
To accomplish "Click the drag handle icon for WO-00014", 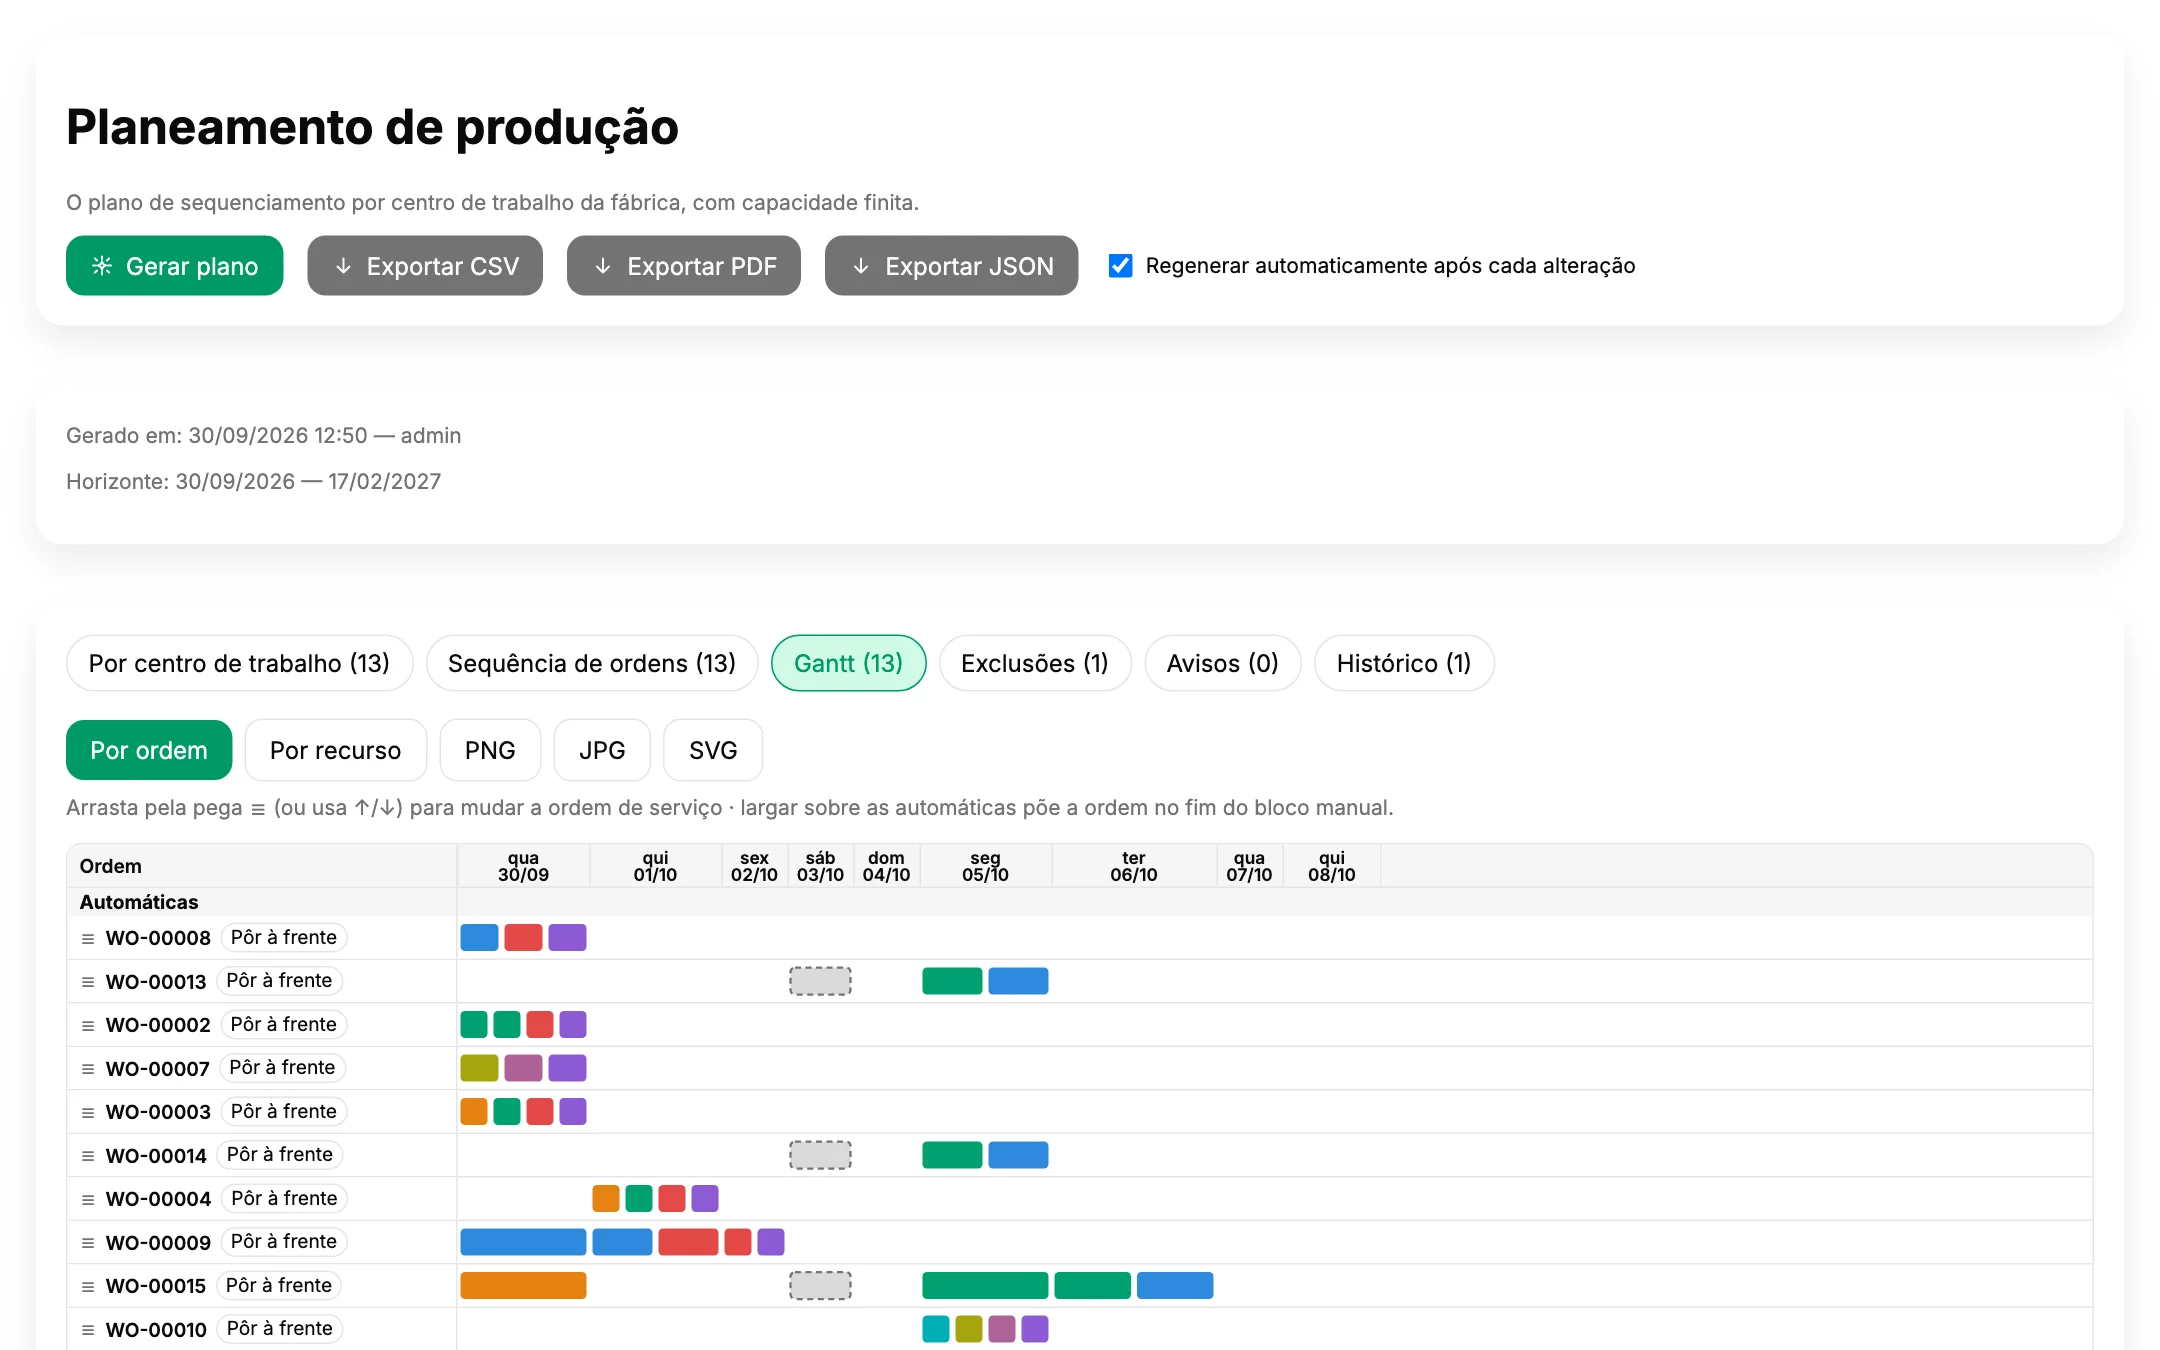I will click(x=88, y=1156).
